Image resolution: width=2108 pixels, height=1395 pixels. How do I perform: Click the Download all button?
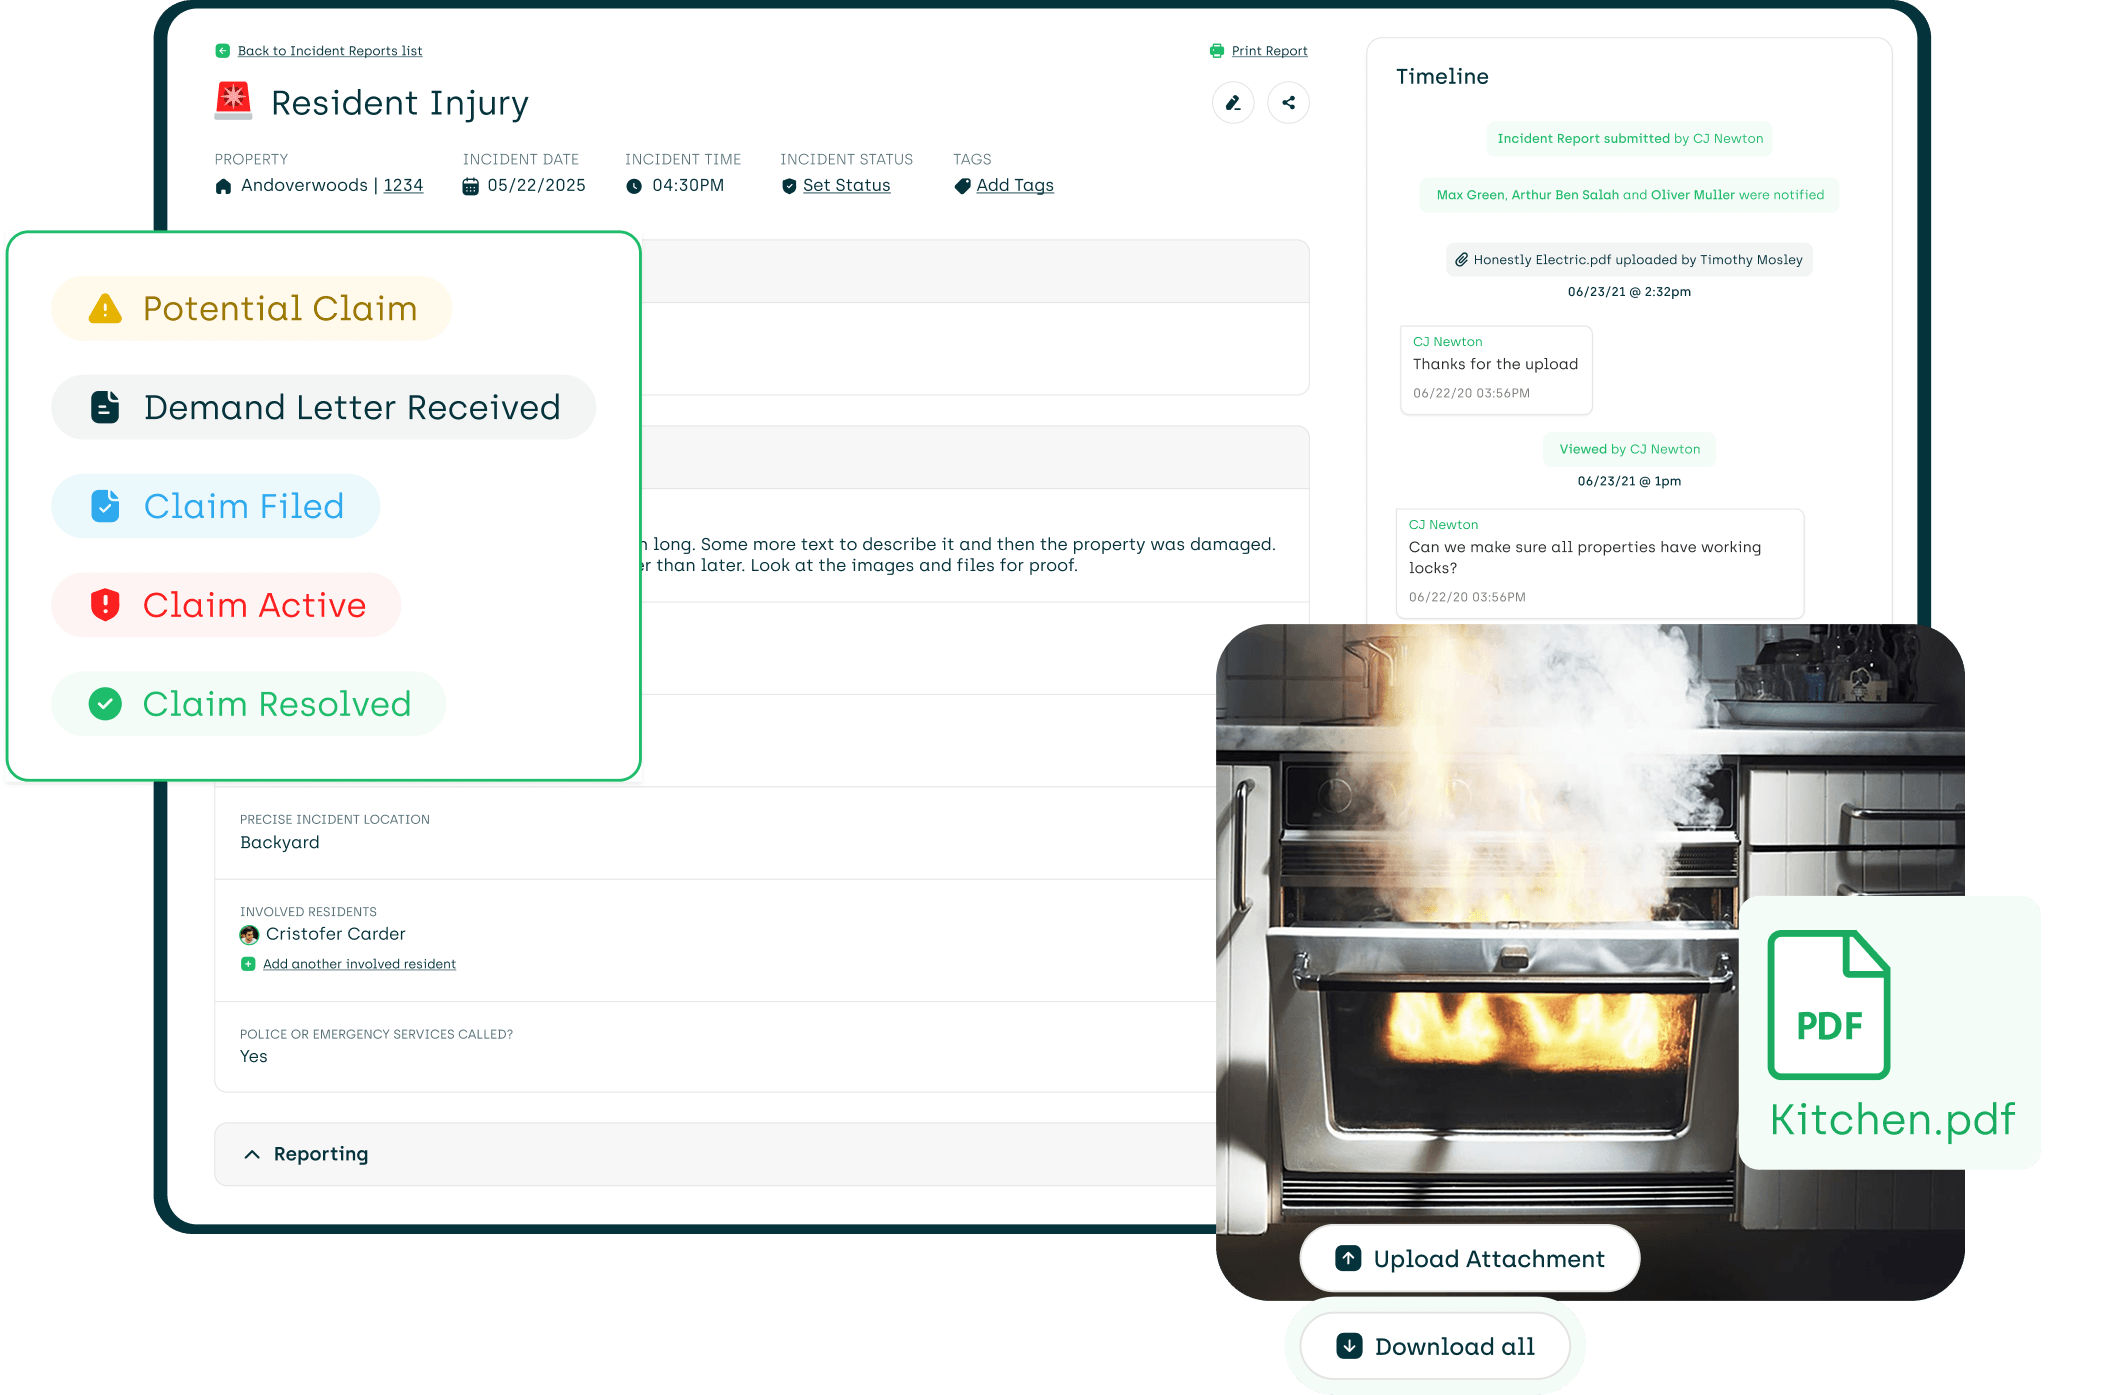tap(1435, 1346)
